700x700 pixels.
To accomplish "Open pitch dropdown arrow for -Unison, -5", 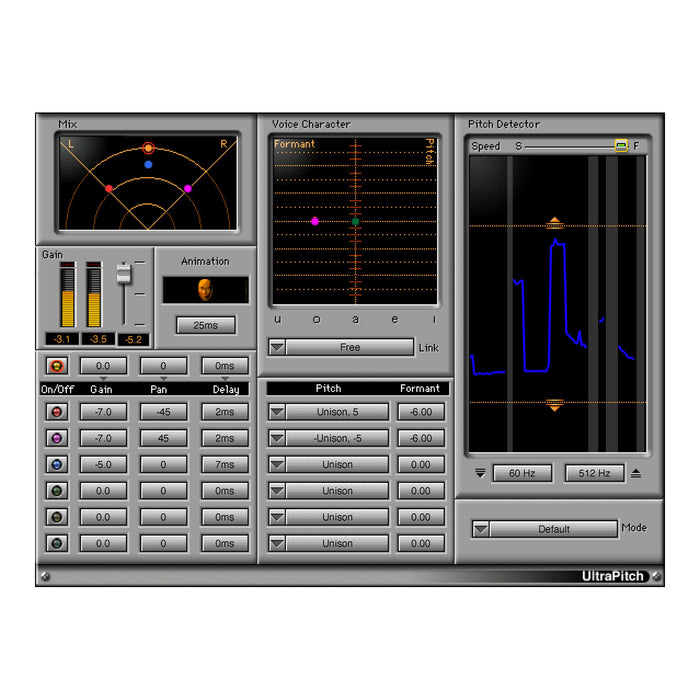I will (277, 438).
